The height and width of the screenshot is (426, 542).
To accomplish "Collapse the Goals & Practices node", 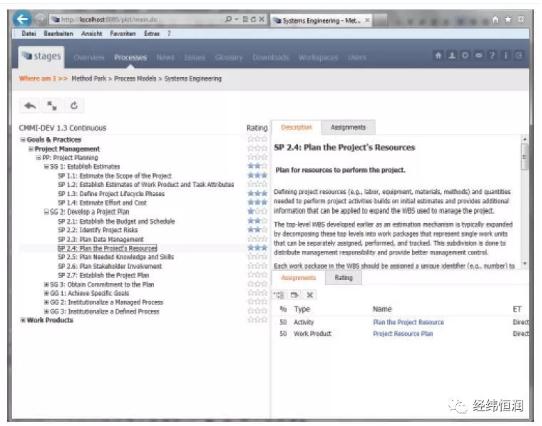I will coord(23,140).
